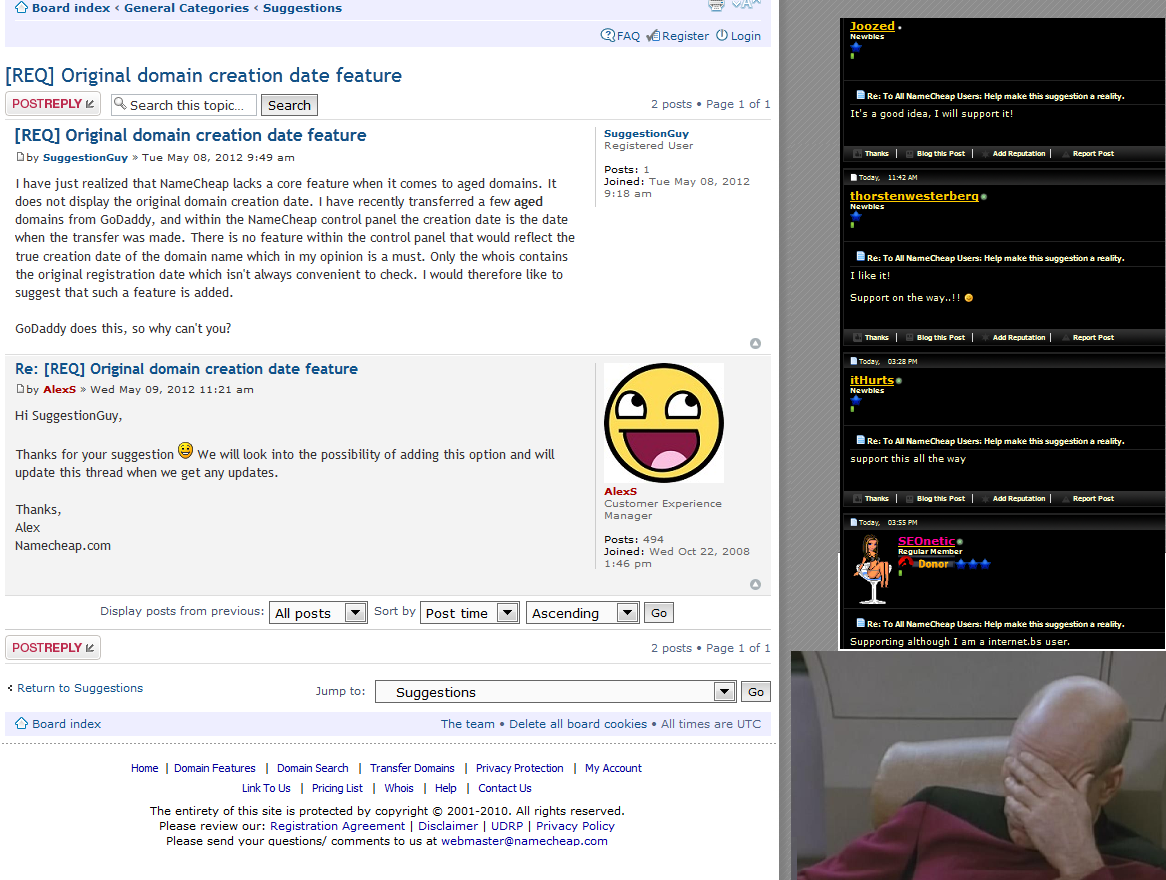Viewport: 1166px width, 880px height.
Task: Click Go button next to Jump to
Action: click(756, 692)
